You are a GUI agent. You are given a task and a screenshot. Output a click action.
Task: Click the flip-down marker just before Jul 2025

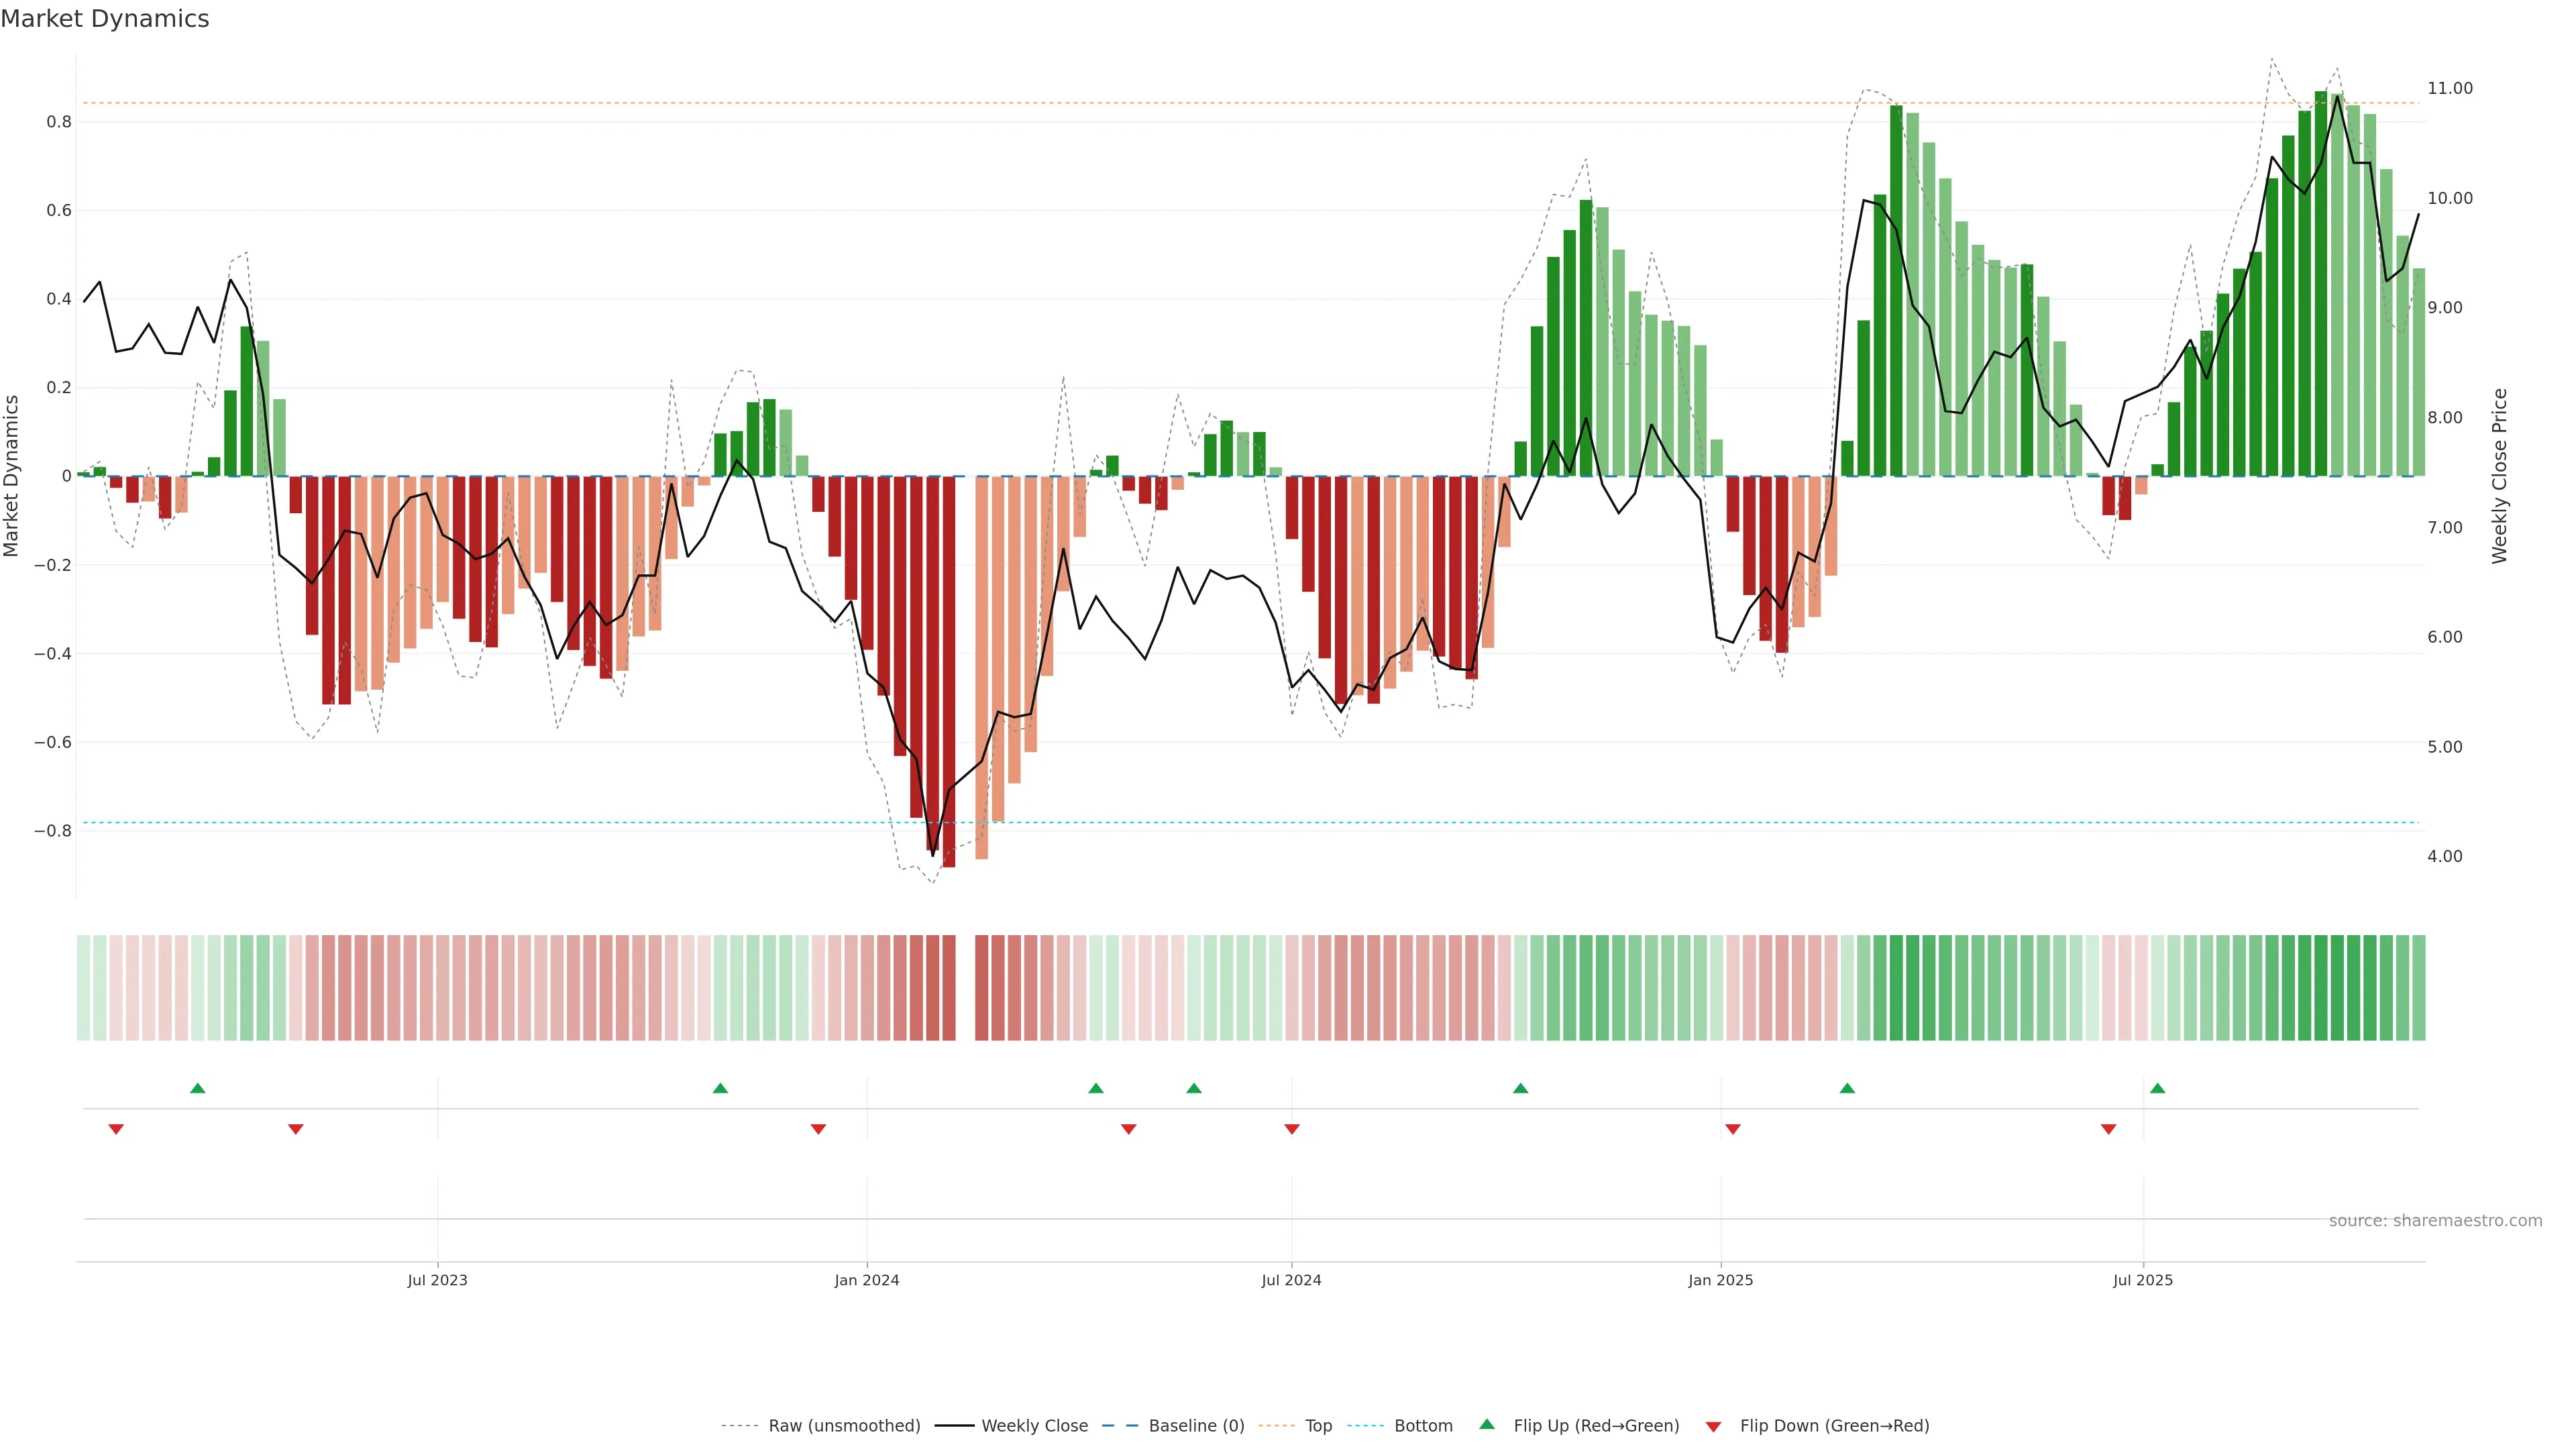click(x=2109, y=1129)
